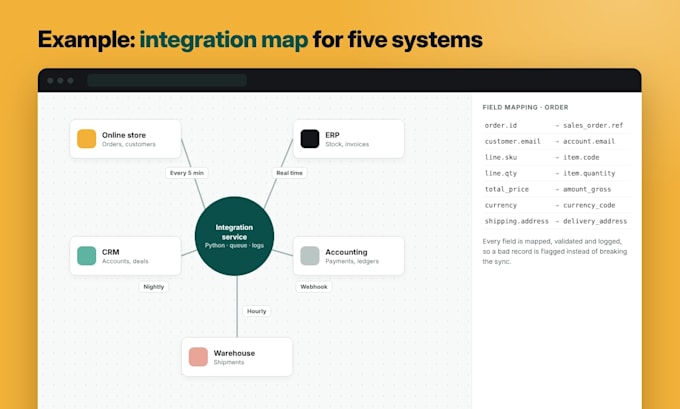Screen dimensions: 680x409
Task: Select the line.sku source field
Action: [x=501, y=157]
